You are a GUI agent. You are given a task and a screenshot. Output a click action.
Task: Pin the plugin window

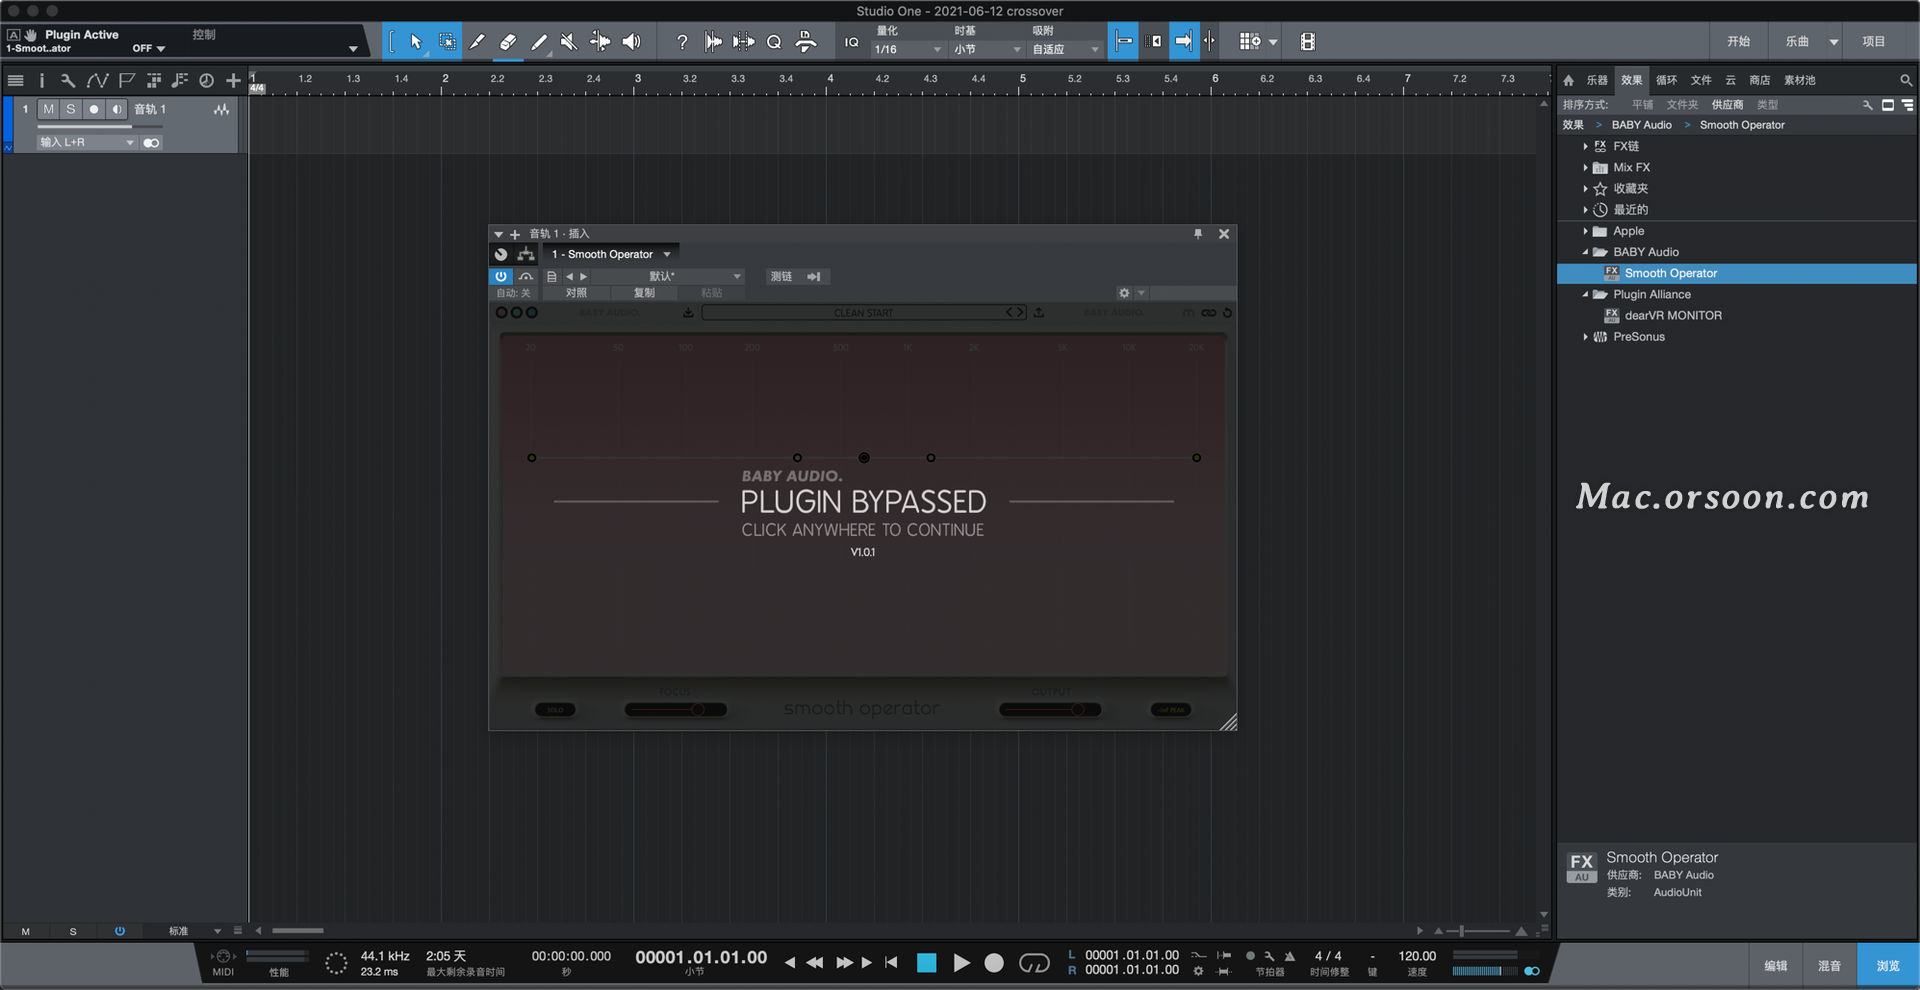(1198, 234)
